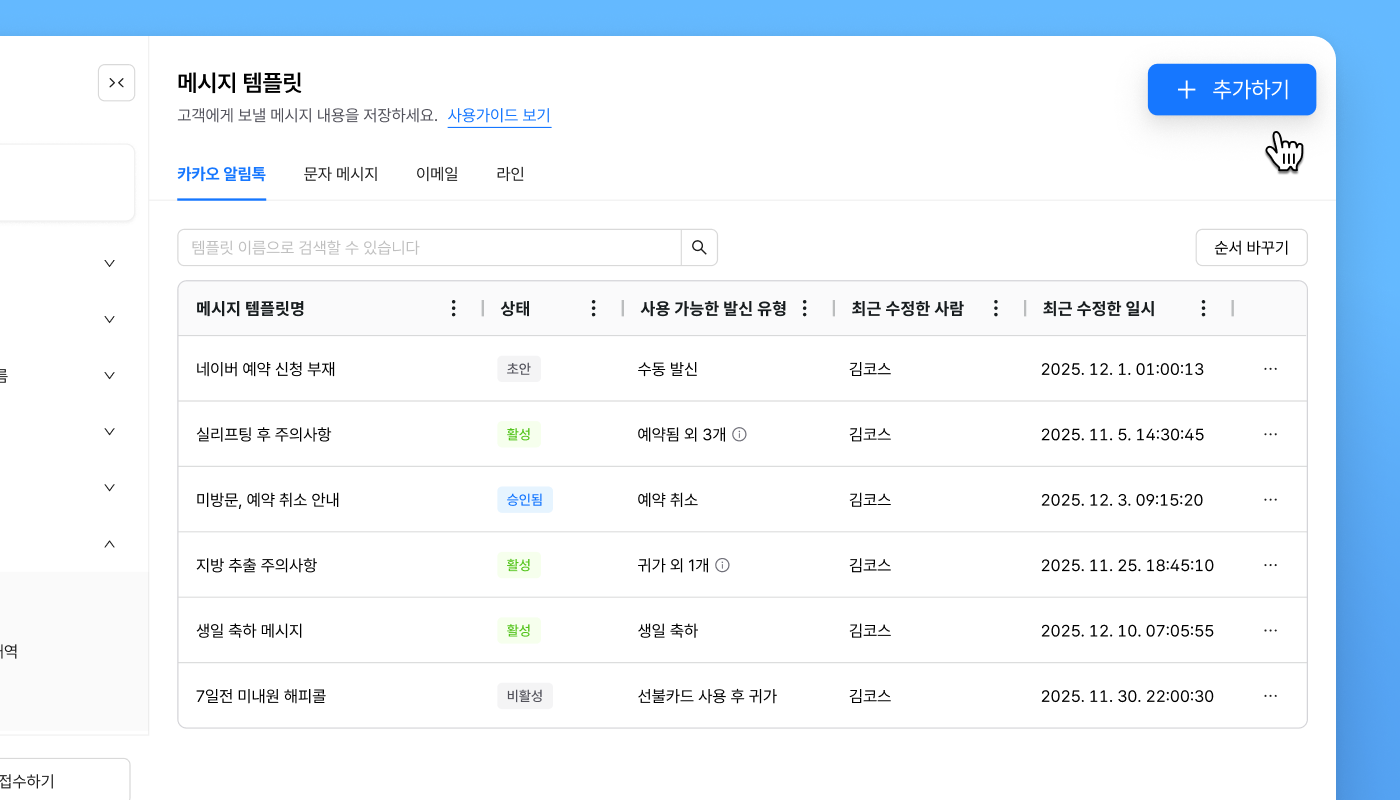The width and height of the screenshot is (1400, 800).
Task: Open column menu for 상태 header
Action: pos(594,308)
